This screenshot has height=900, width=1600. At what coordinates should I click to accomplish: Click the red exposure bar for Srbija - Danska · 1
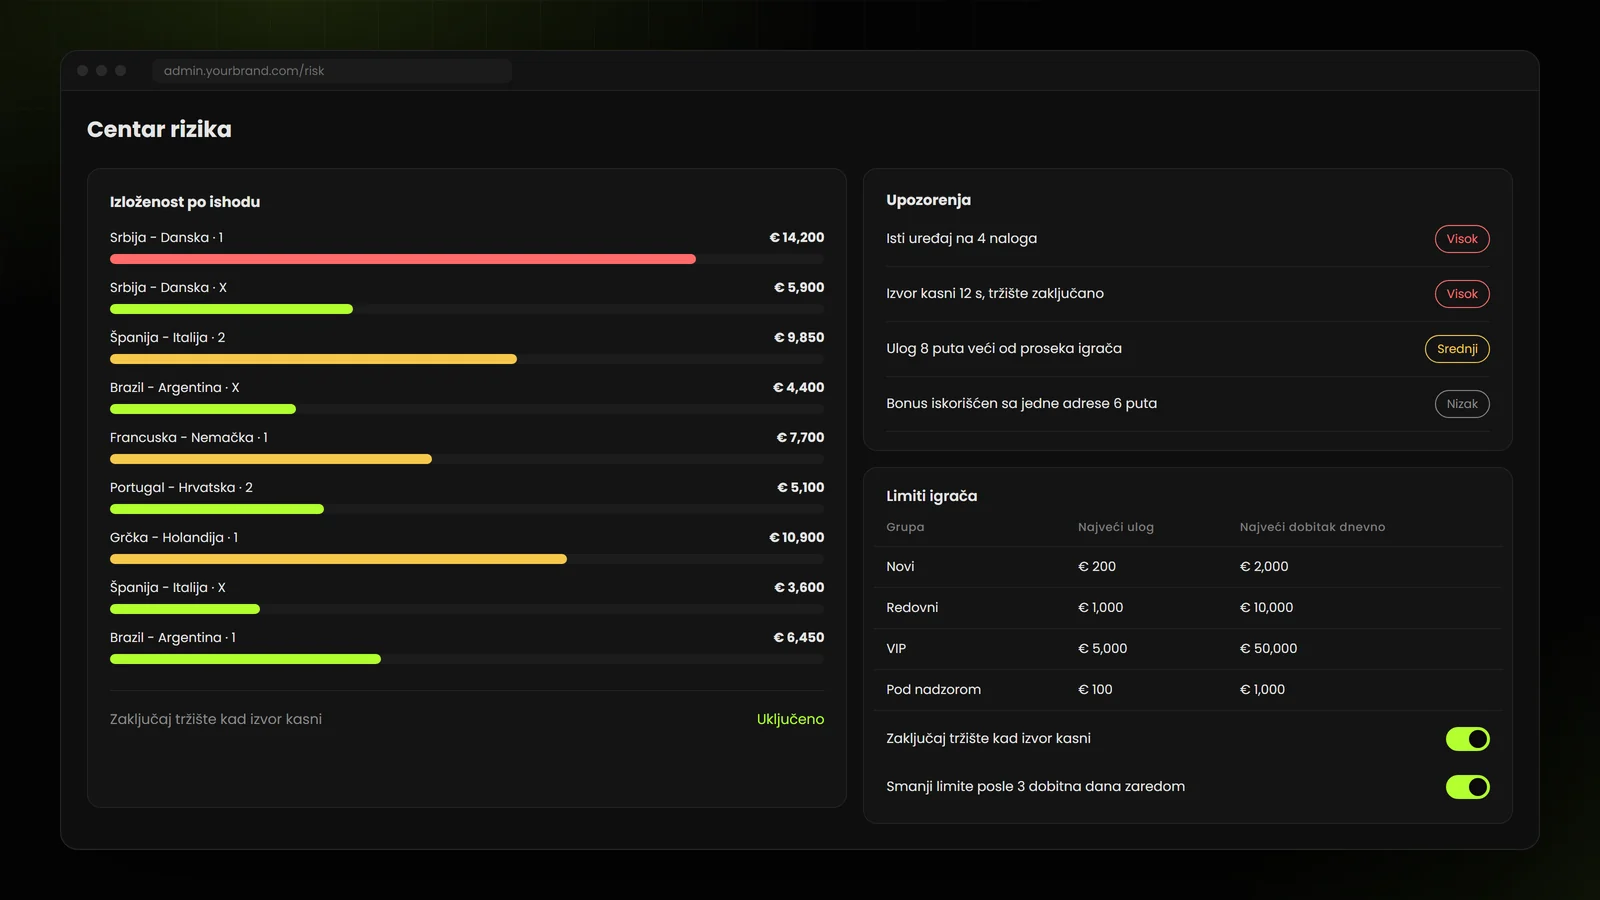pyautogui.click(x=403, y=259)
